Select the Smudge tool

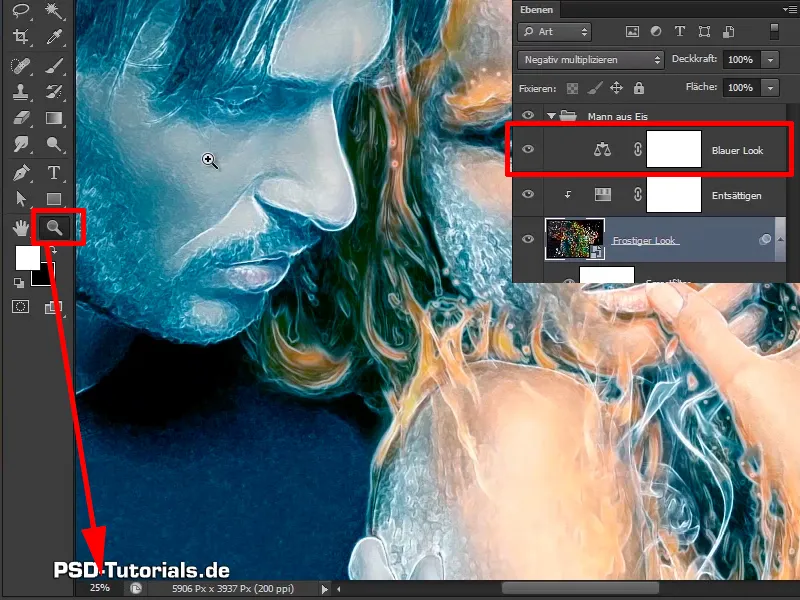coord(21,144)
